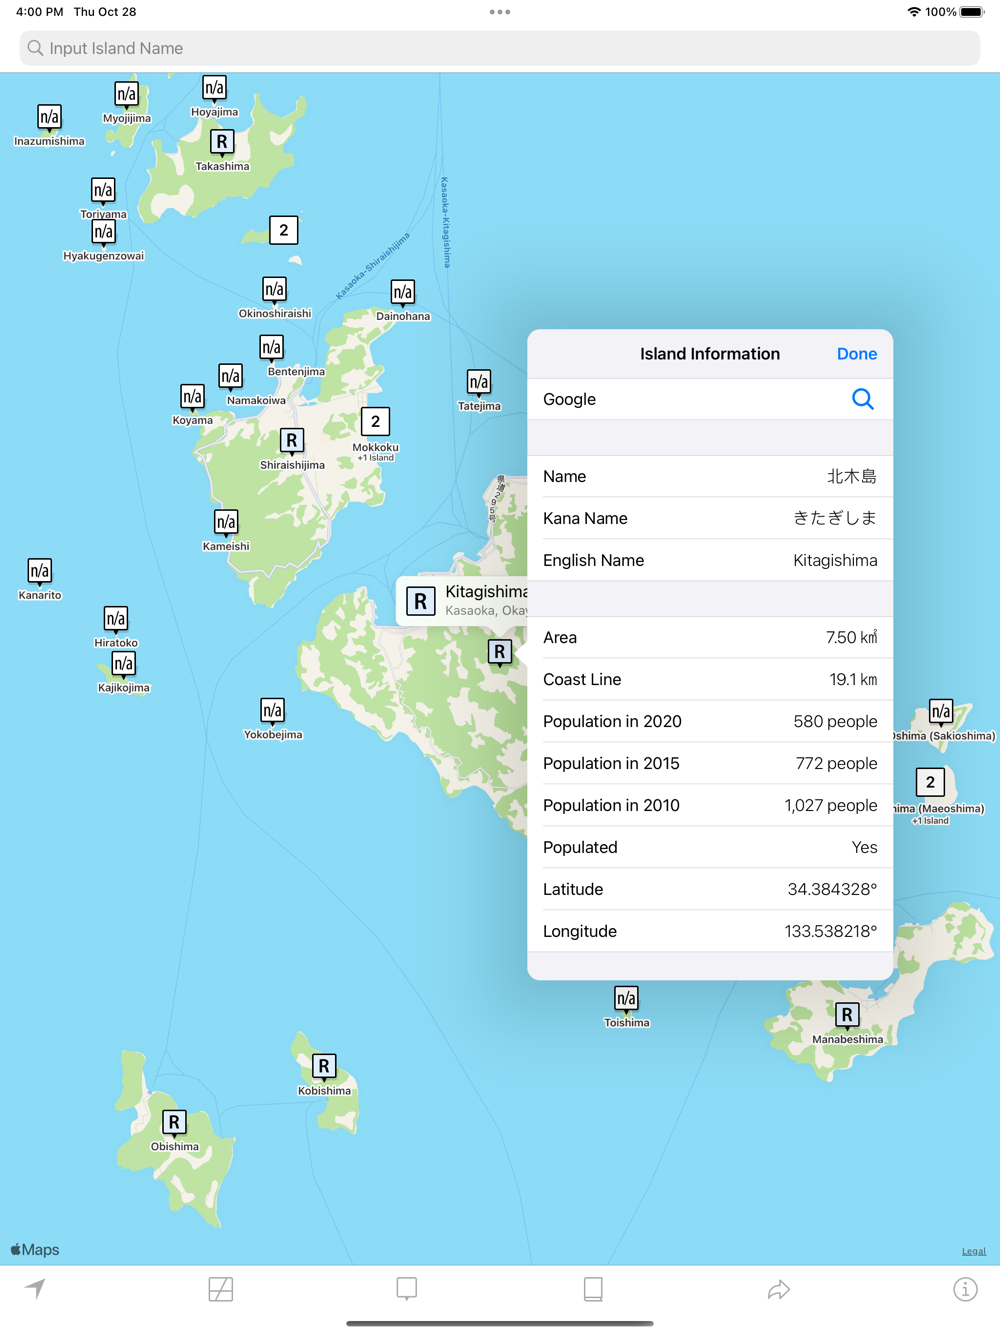1000x1334 pixels.
Task: Tap the Input Island Name search field
Action: 500,48
